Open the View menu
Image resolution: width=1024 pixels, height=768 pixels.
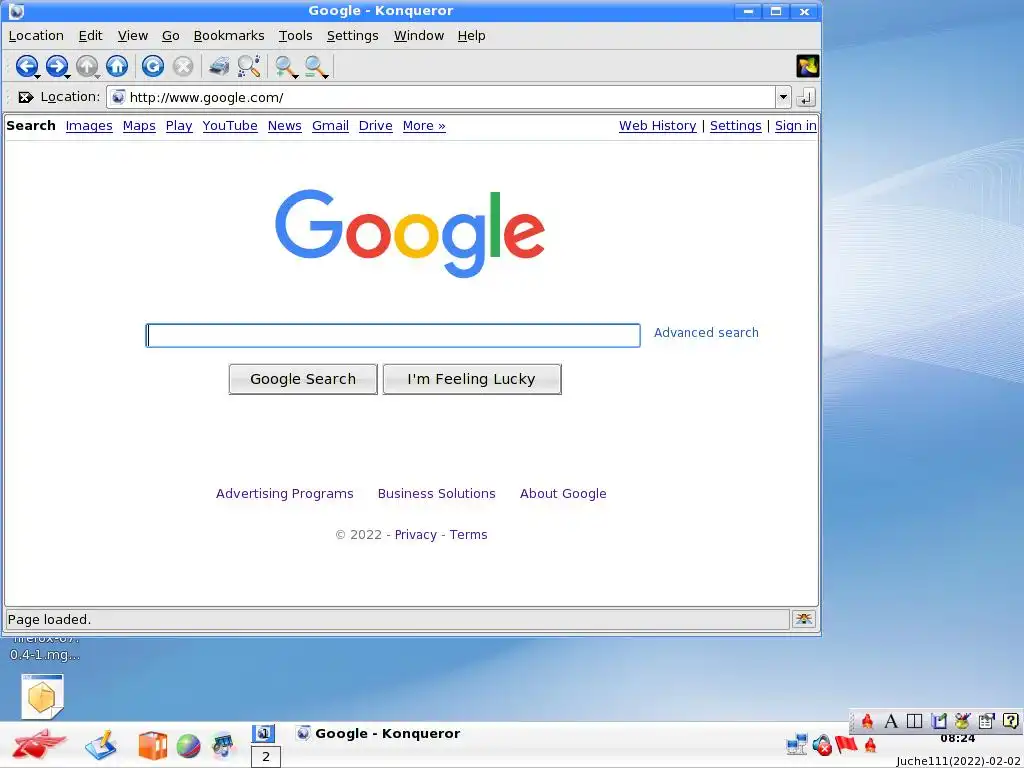(133, 35)
